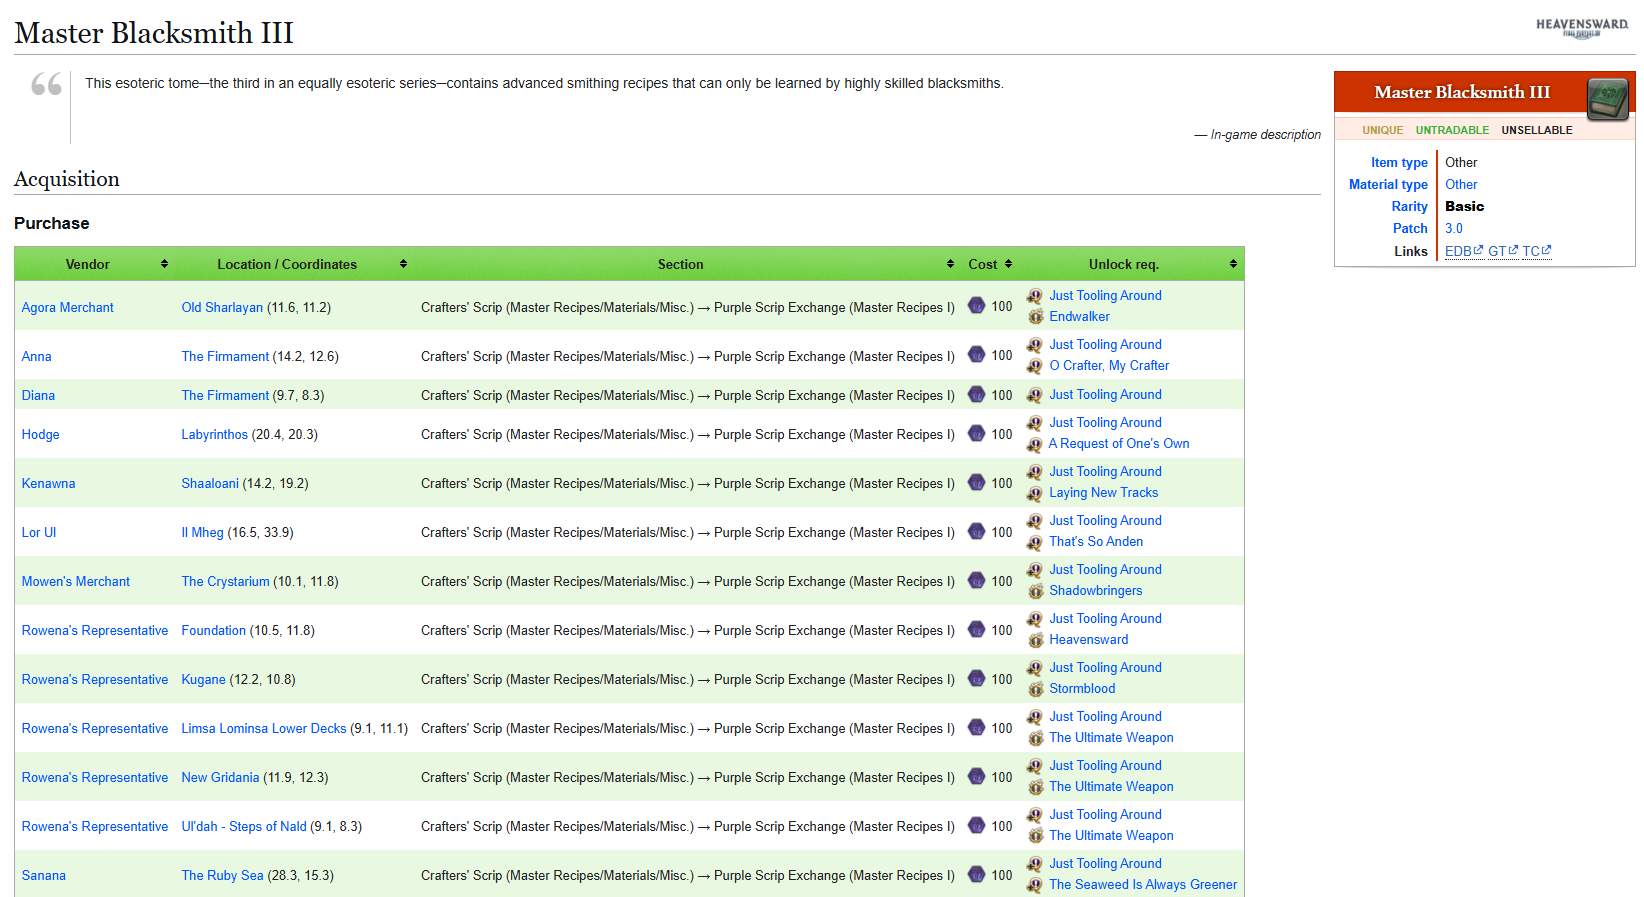The image size is (1644, 897).
Task: Open the Il Mheg location link
Action: [203, 532]
